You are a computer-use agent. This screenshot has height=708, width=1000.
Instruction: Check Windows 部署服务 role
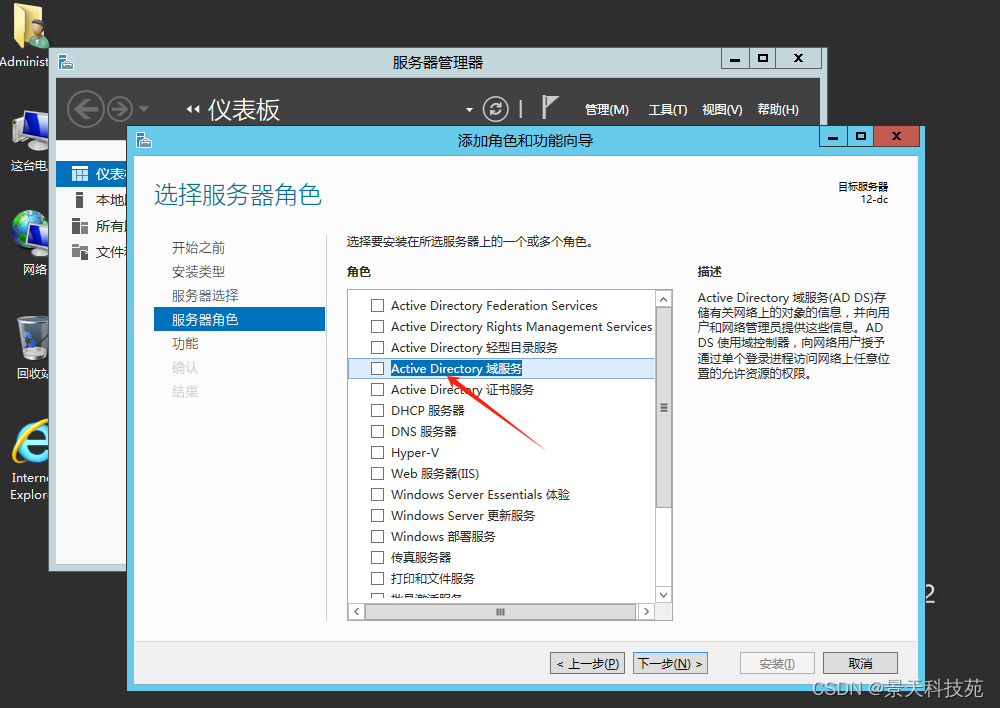click(378, 536)
